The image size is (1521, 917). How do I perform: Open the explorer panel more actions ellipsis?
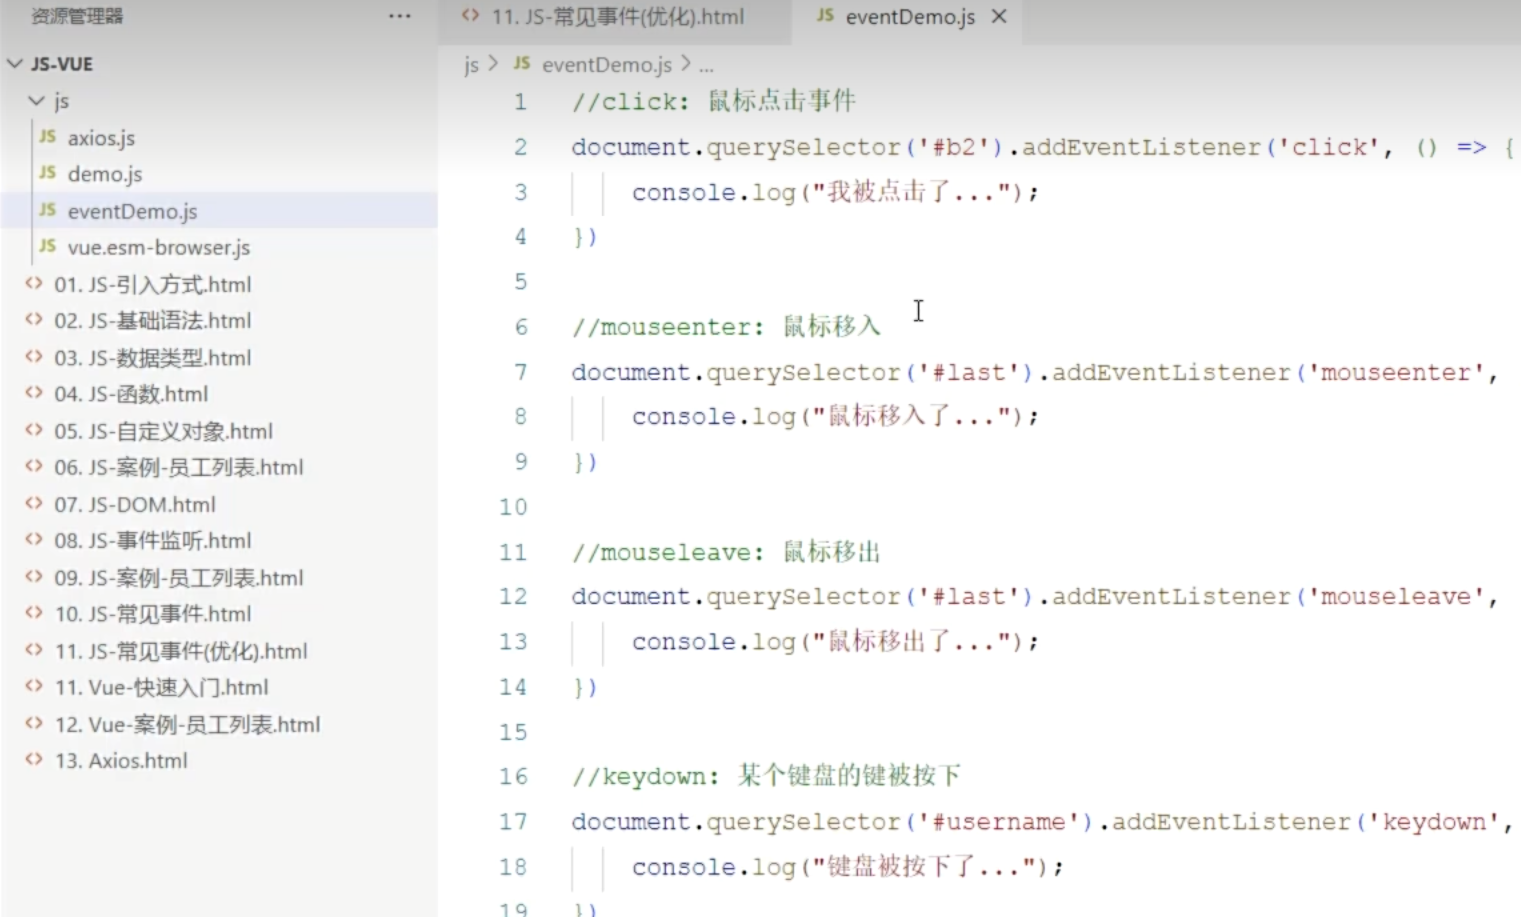400,16
